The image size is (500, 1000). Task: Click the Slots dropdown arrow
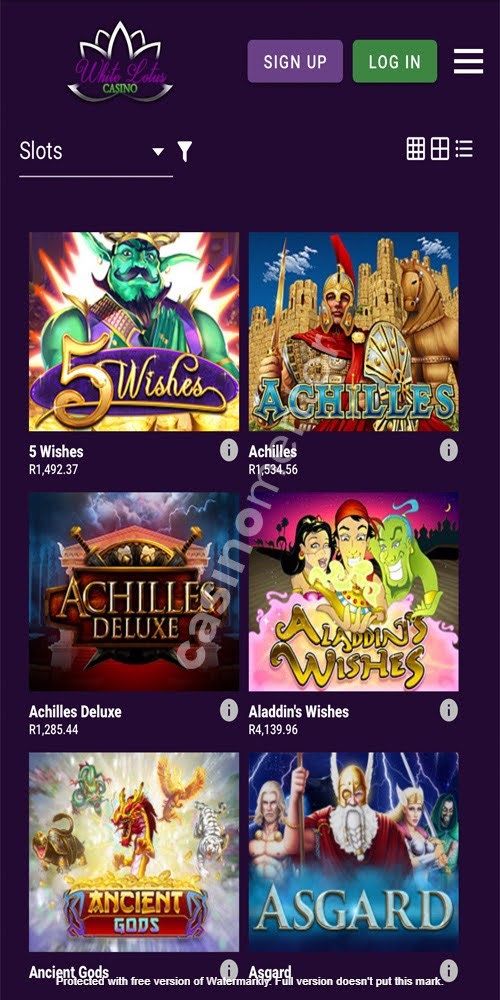click(158, 152)
